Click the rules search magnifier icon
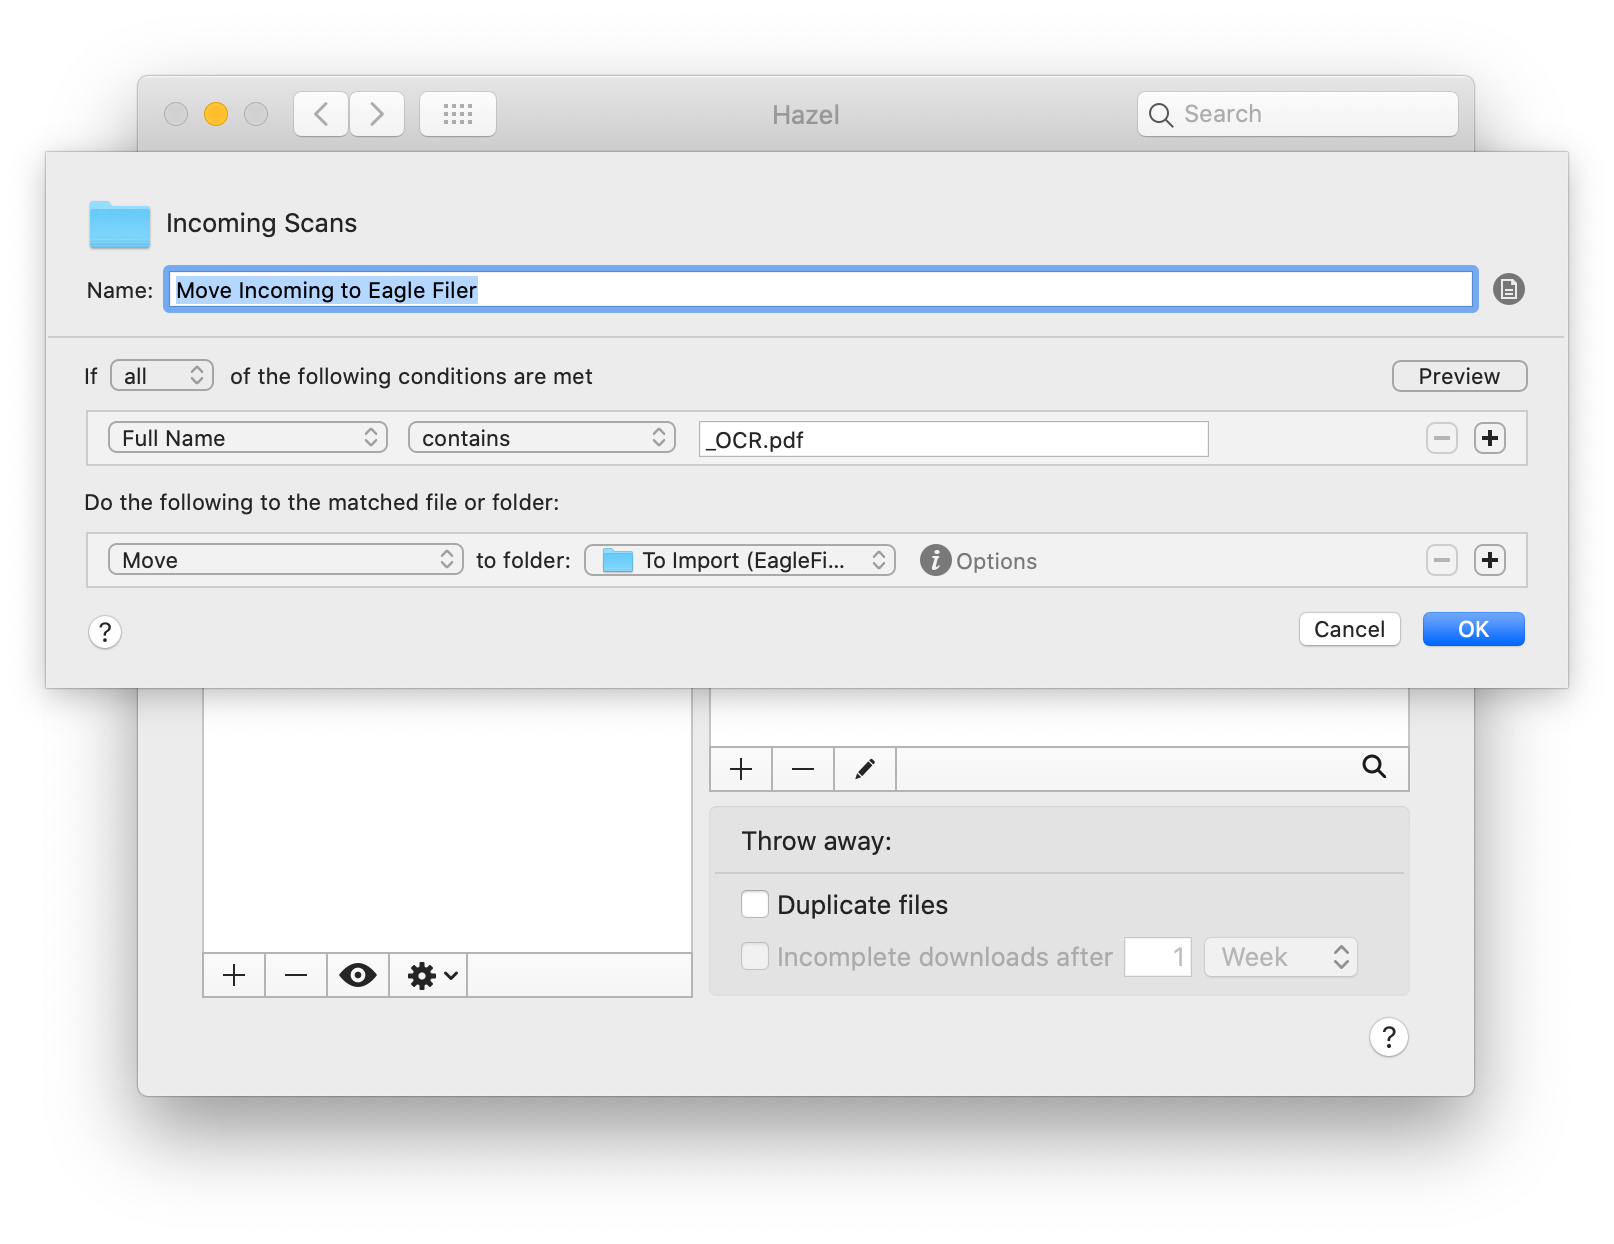Viewport: 1614px width, 1244px height. [1374, 767]
